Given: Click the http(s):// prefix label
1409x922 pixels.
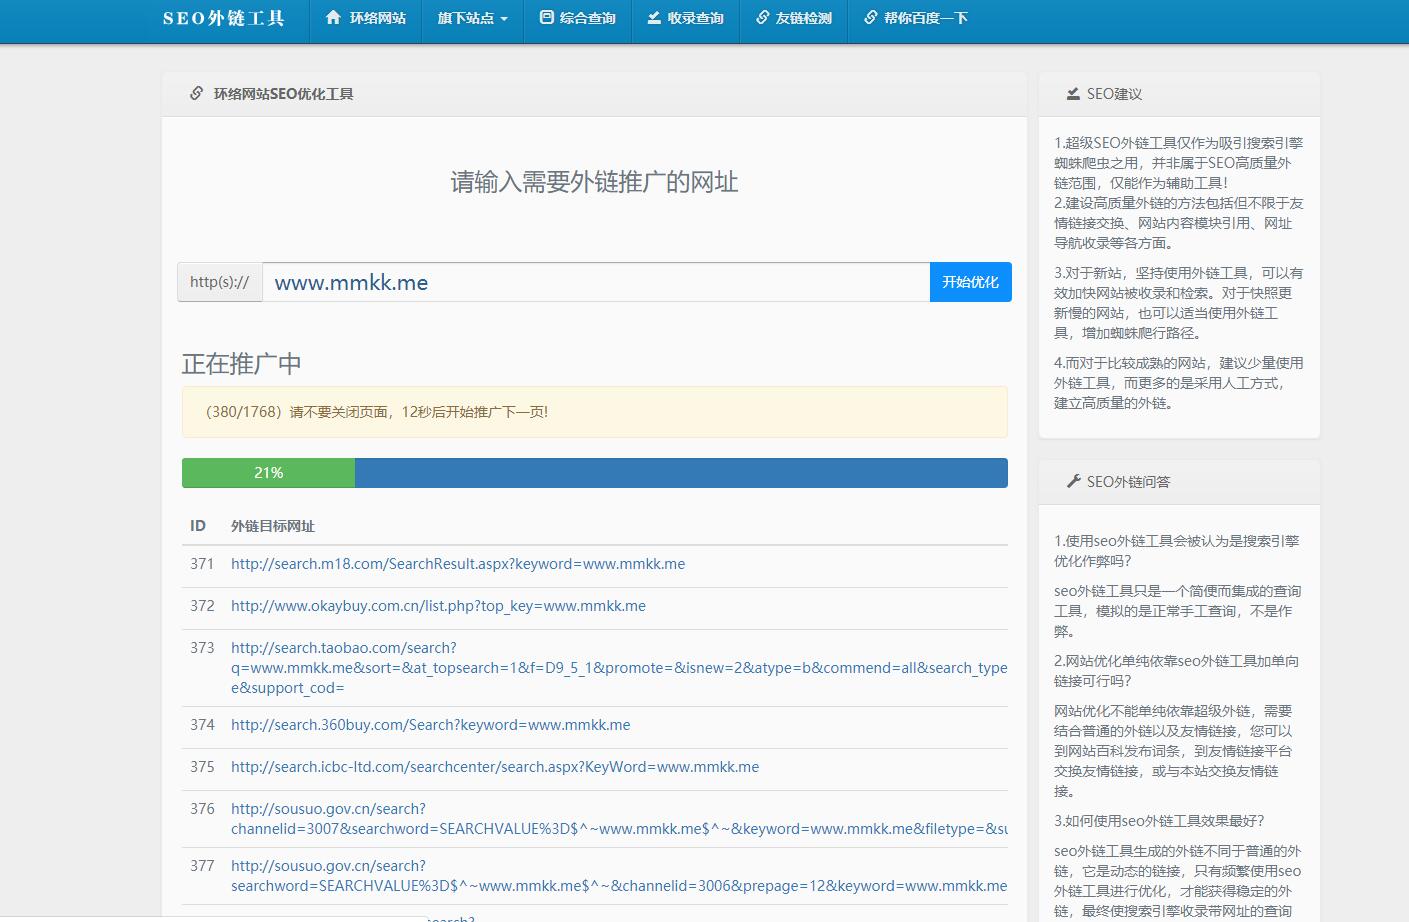Looking at the screenshot, I should 220,282.
